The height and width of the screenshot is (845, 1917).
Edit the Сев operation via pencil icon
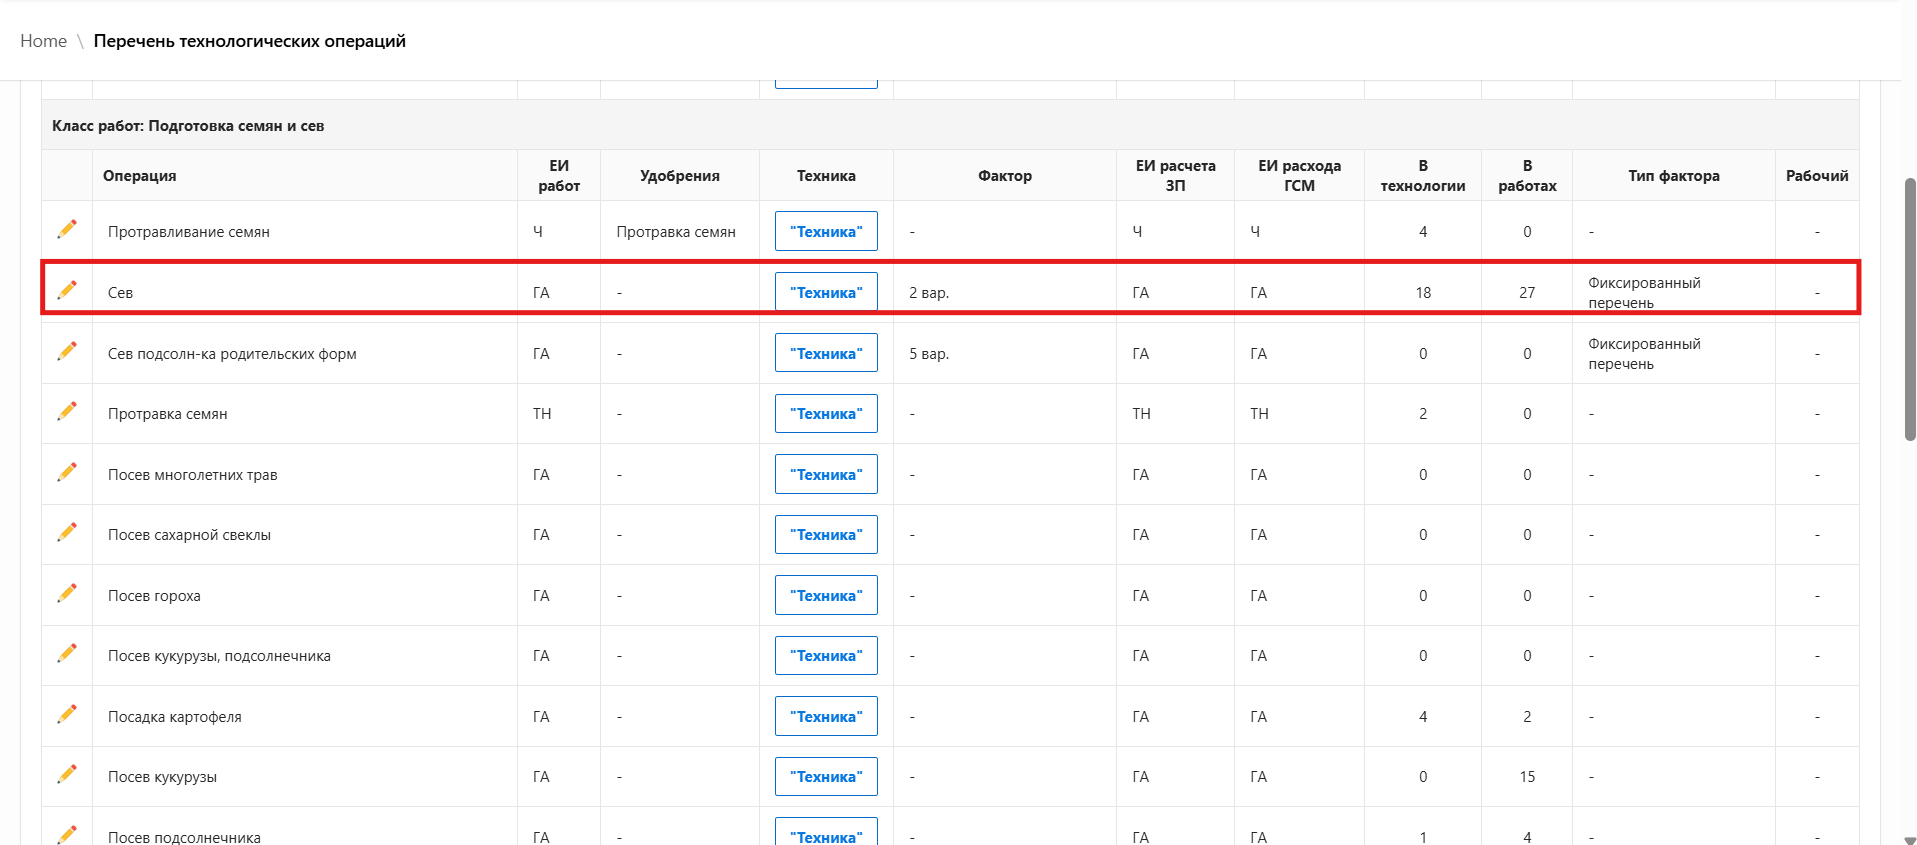pos(67,290)
